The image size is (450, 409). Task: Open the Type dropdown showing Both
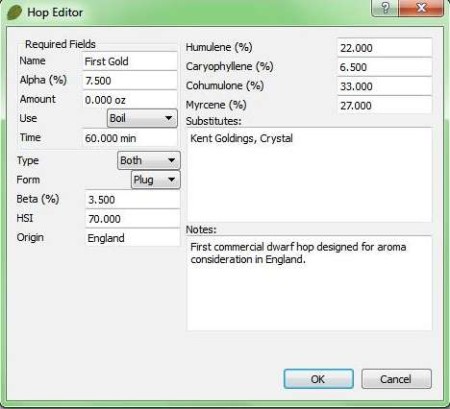pos(149,160)
